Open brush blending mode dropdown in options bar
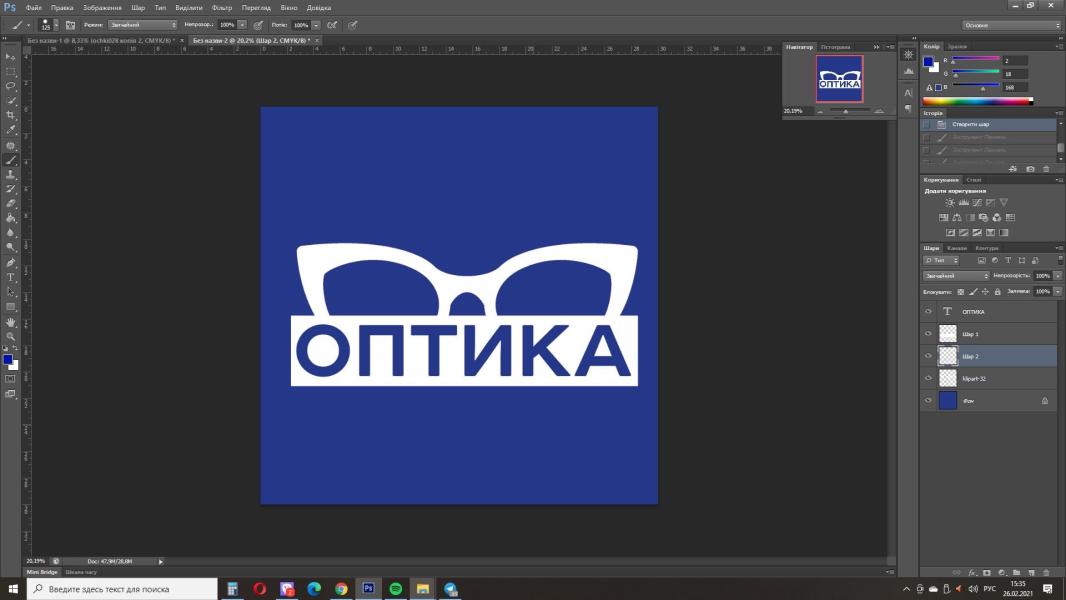The width and height of the screenshot is (1066, 600). pos(142,25)
